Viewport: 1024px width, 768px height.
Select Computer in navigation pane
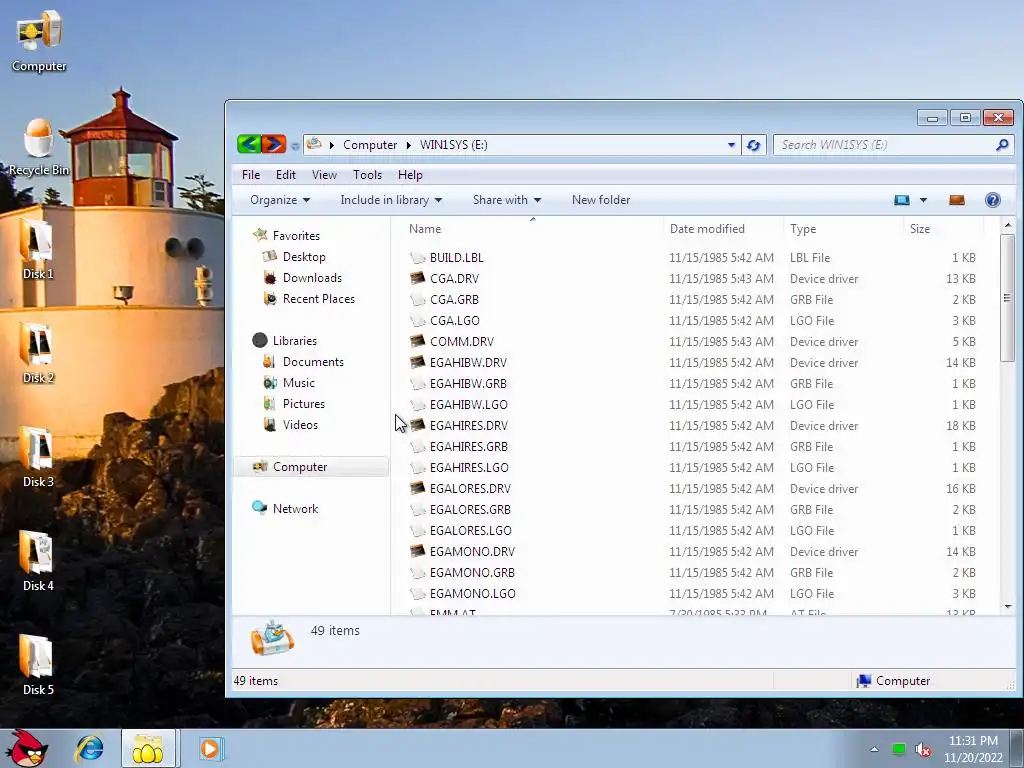coord(311,466)
